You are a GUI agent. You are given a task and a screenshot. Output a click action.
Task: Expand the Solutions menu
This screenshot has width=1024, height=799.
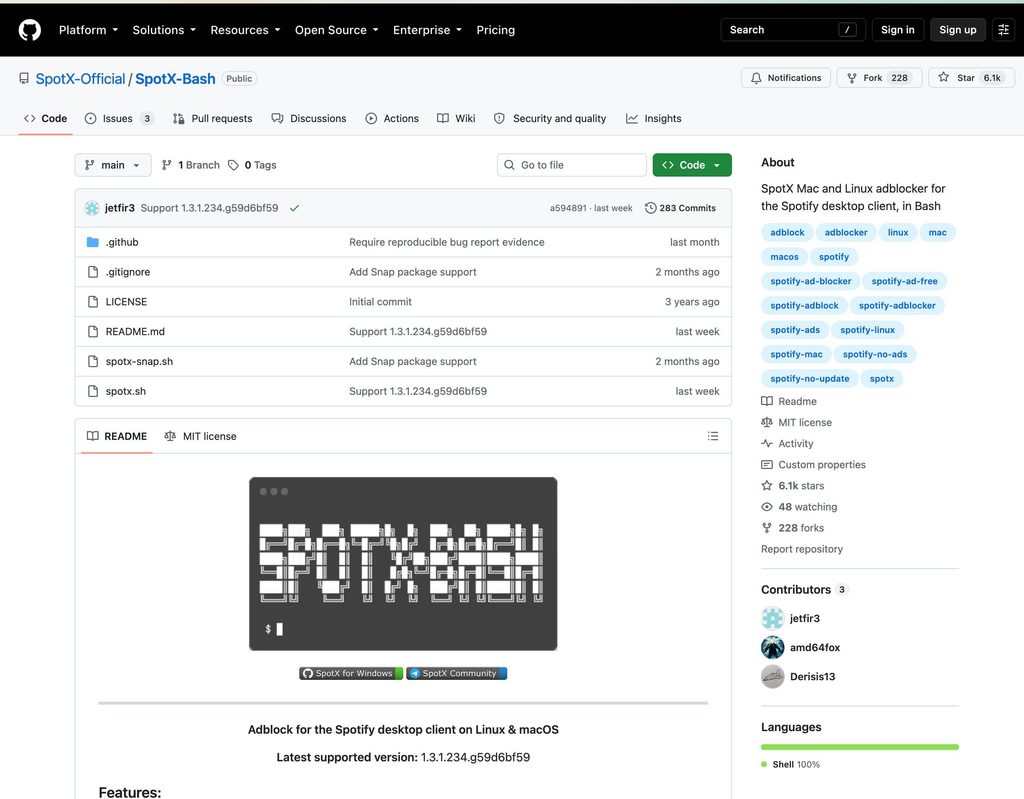[x=164, y=30]
